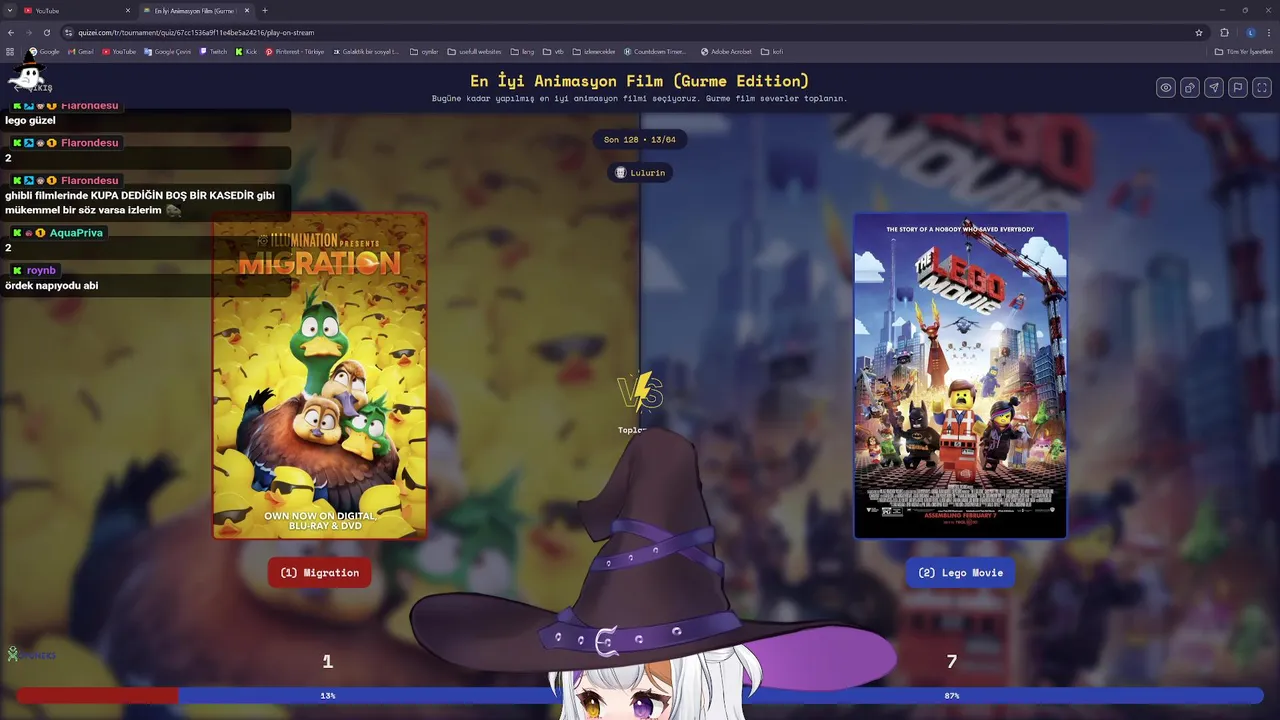This screenshot has width=1280, height=720.
Task: Close the YouTube tab
Action: click(x=128, y=10)
